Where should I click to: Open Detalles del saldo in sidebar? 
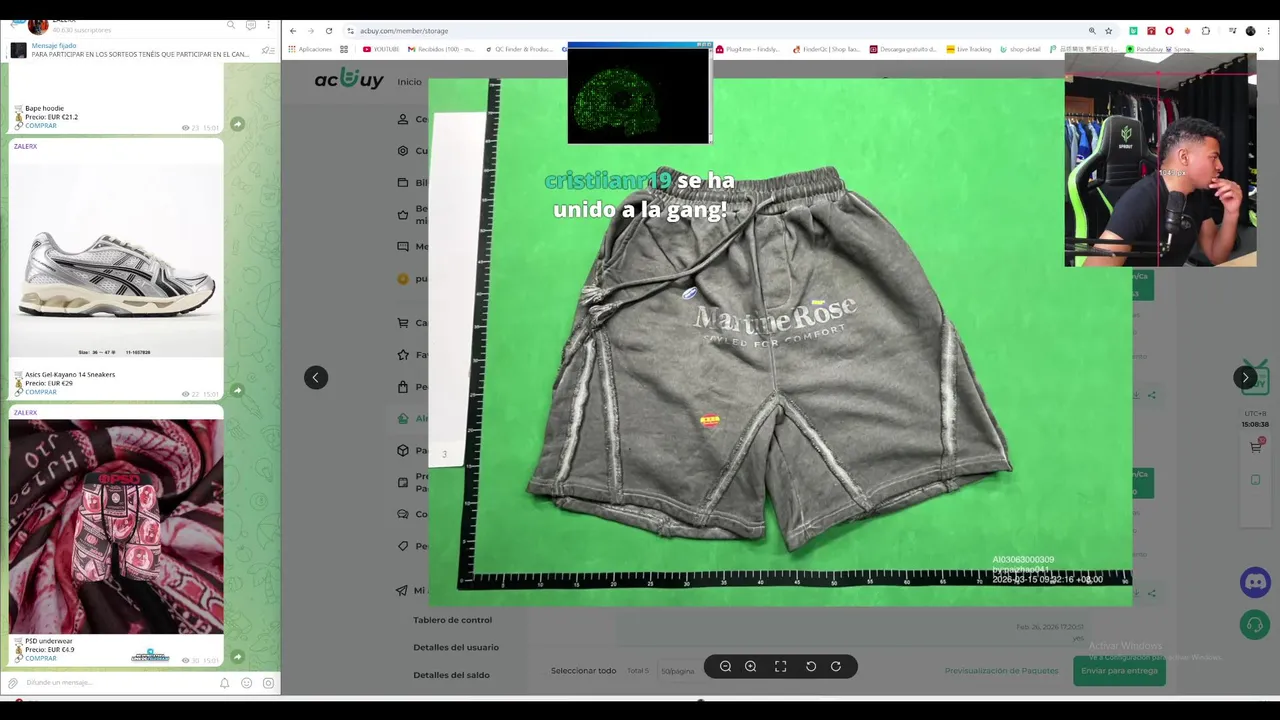(451, 675)
